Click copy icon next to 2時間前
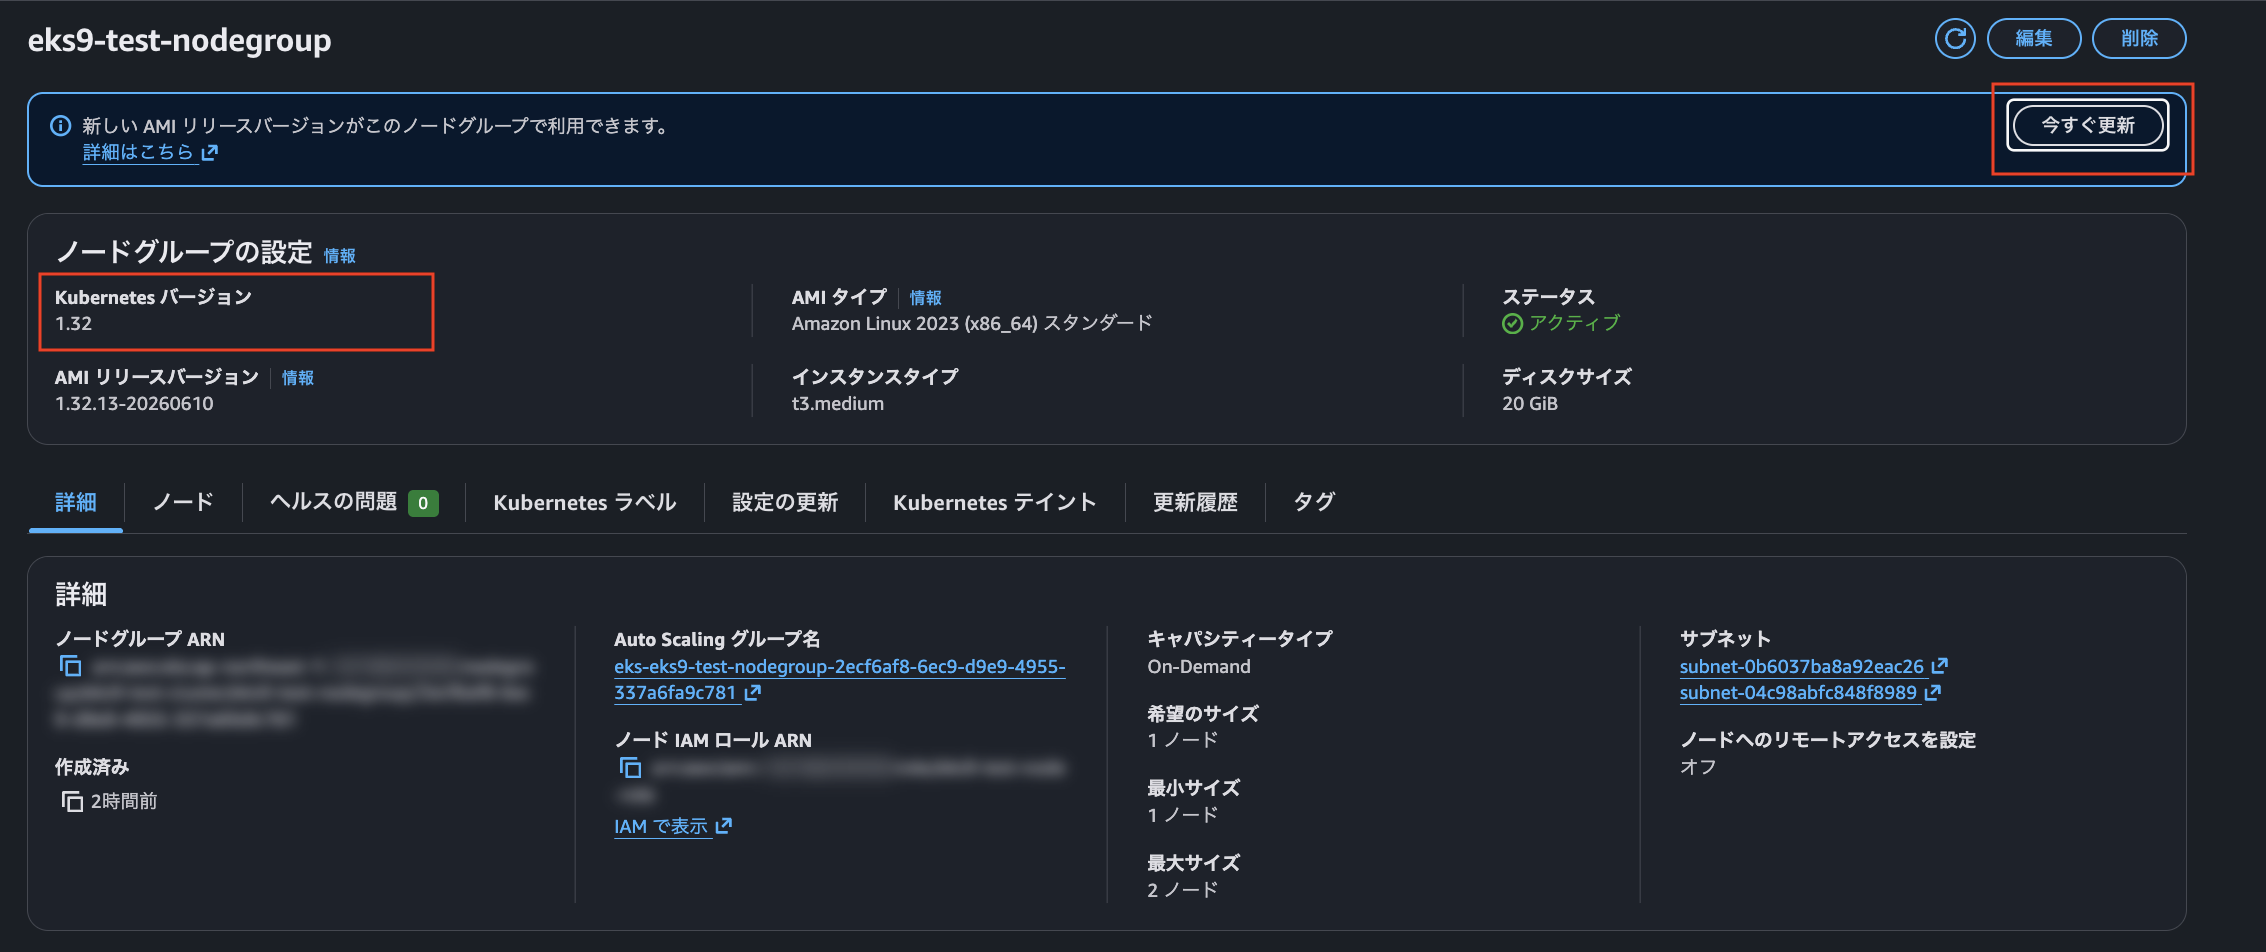 [x=72, y=801]
